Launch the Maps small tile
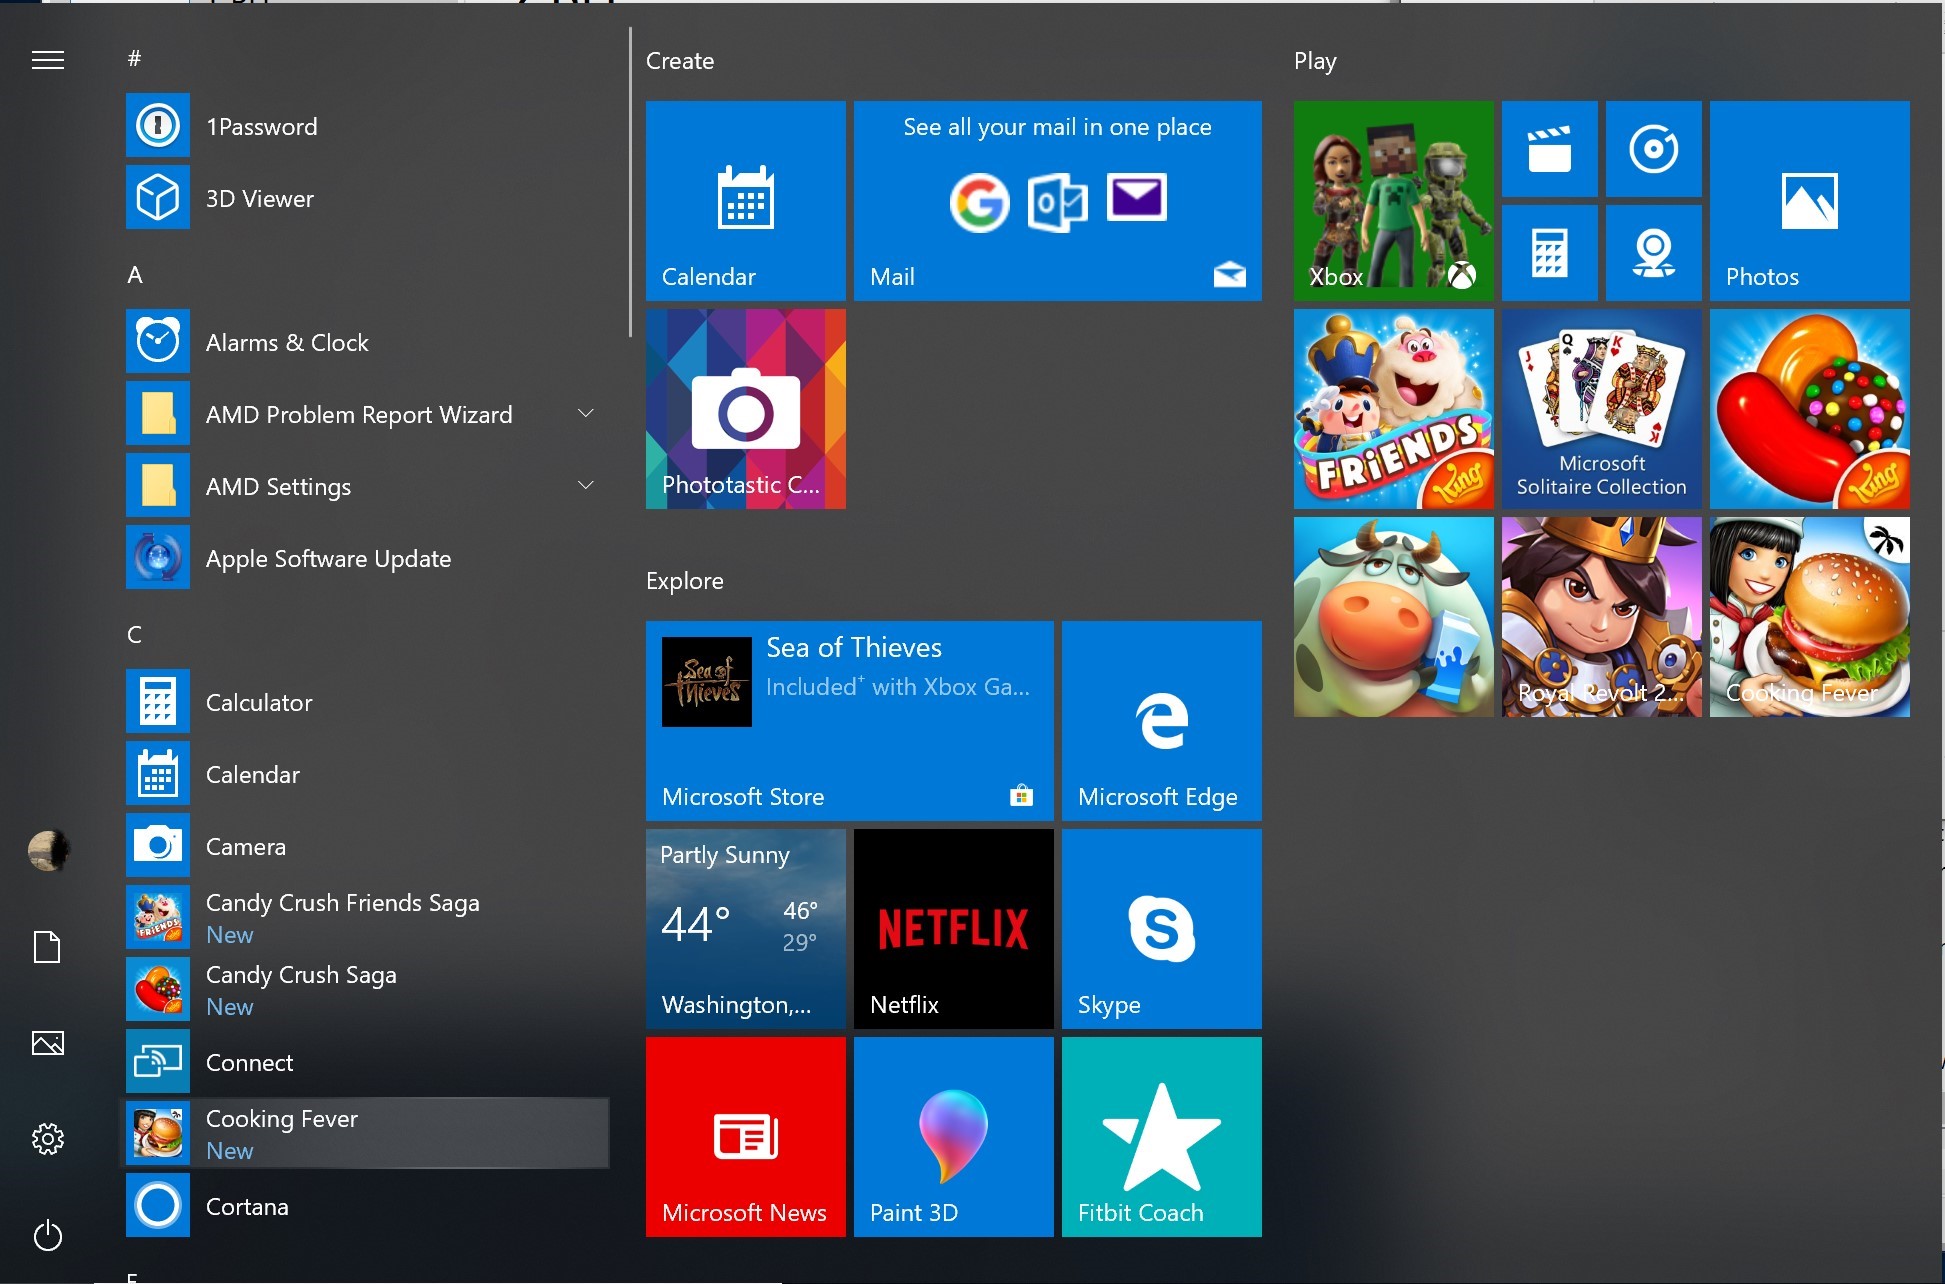 coord(1653,253)
